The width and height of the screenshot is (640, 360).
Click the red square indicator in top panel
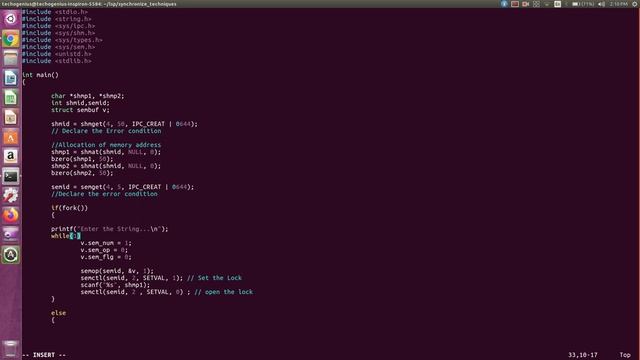click(515, 4)
